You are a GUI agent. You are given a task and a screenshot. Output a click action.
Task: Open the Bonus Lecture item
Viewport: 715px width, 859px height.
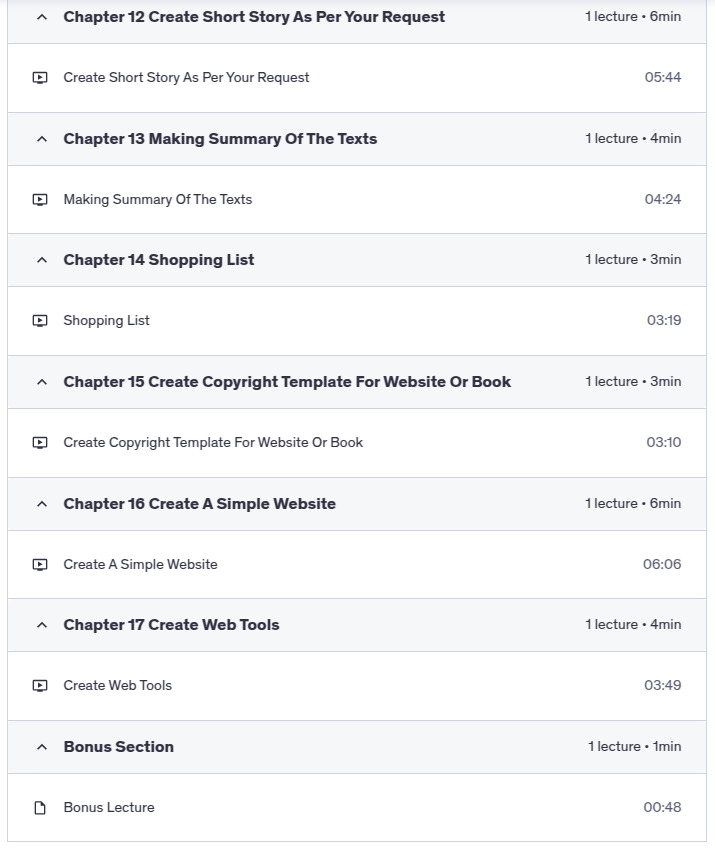pyautogui.click(x=109, y=808)
